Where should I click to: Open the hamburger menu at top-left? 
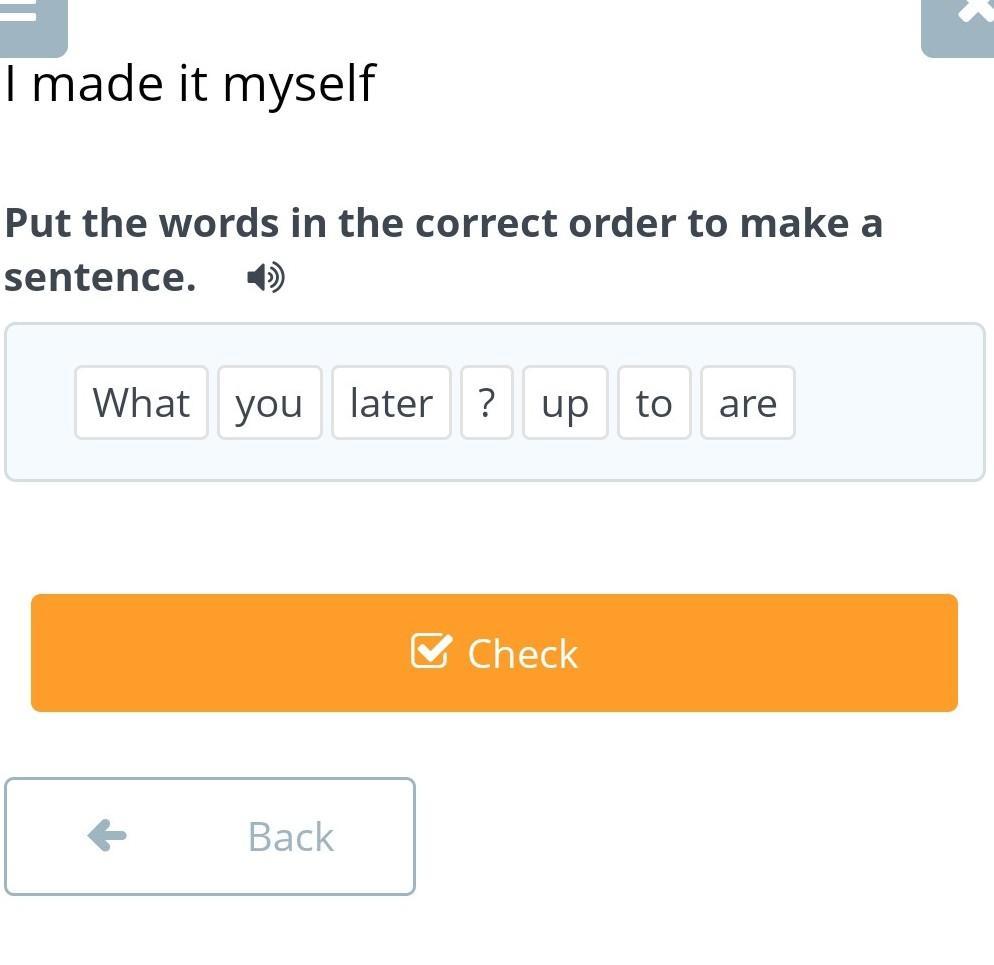point(28,22)
